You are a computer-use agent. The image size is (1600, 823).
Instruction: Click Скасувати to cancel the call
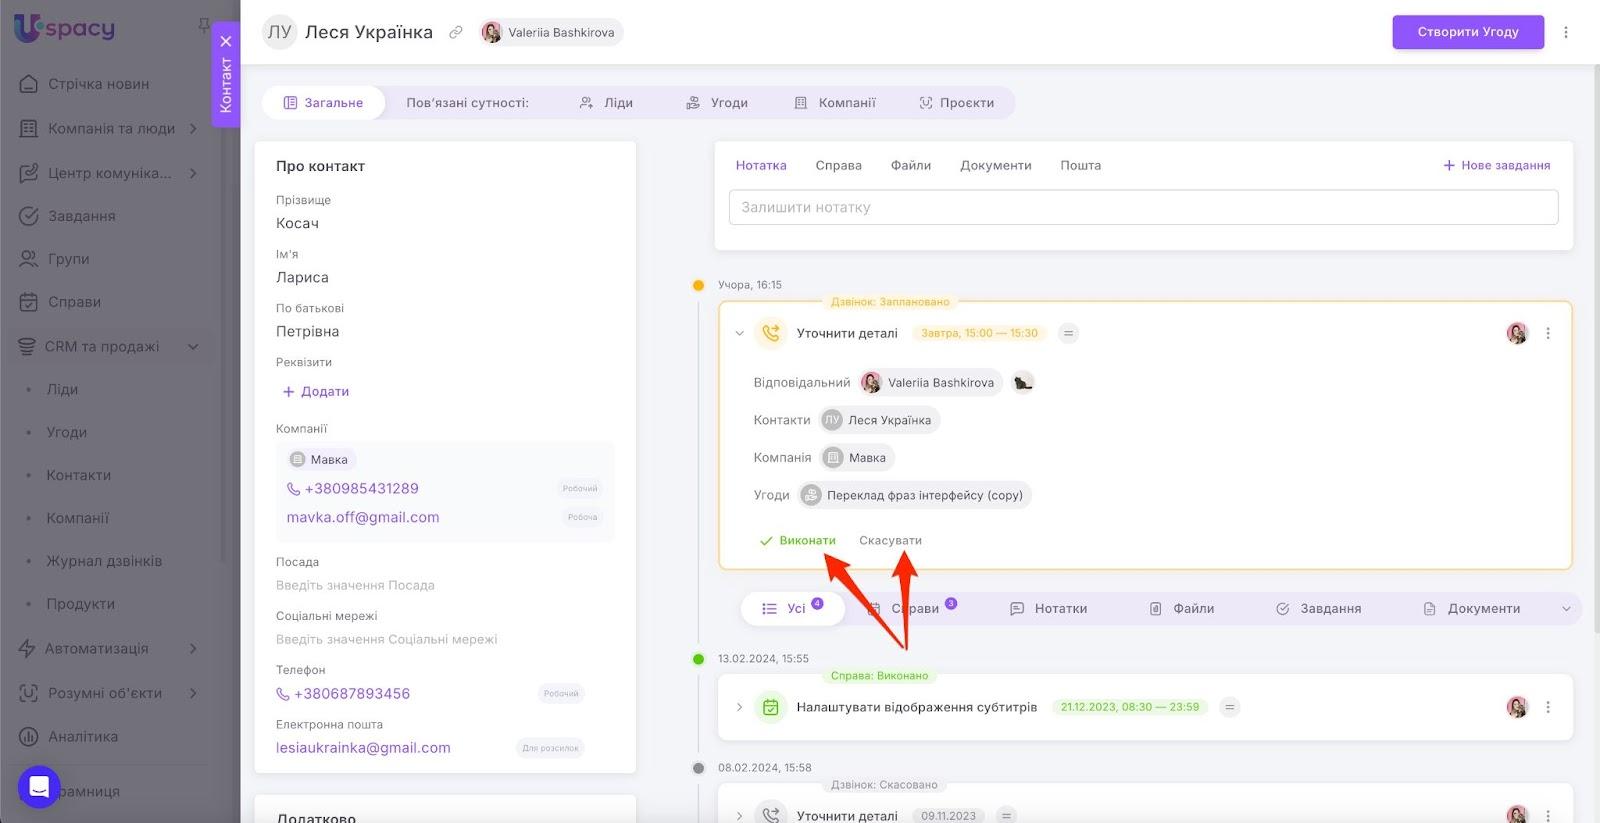[x=890, y=541]
